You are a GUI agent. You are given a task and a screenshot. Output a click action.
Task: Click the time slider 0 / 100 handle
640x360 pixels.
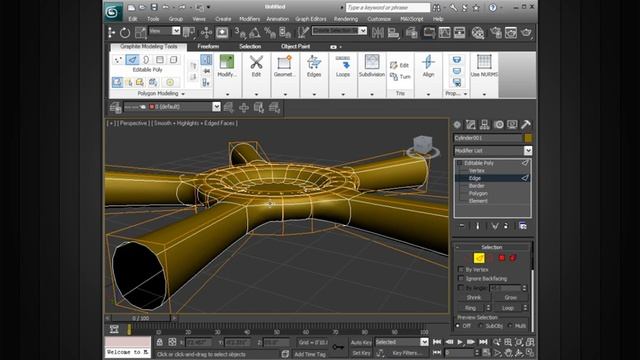(x=141, y=318)
